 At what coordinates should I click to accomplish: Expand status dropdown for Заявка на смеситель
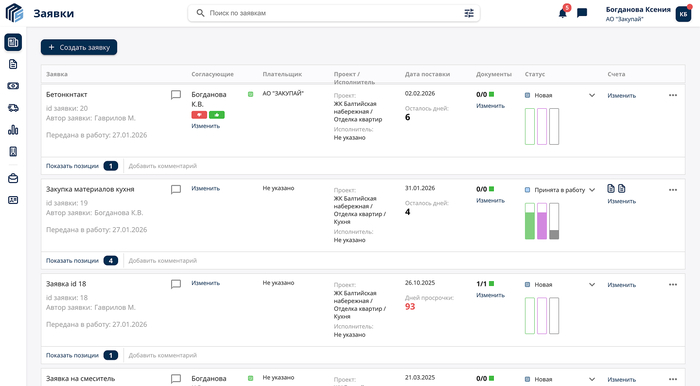592,379
